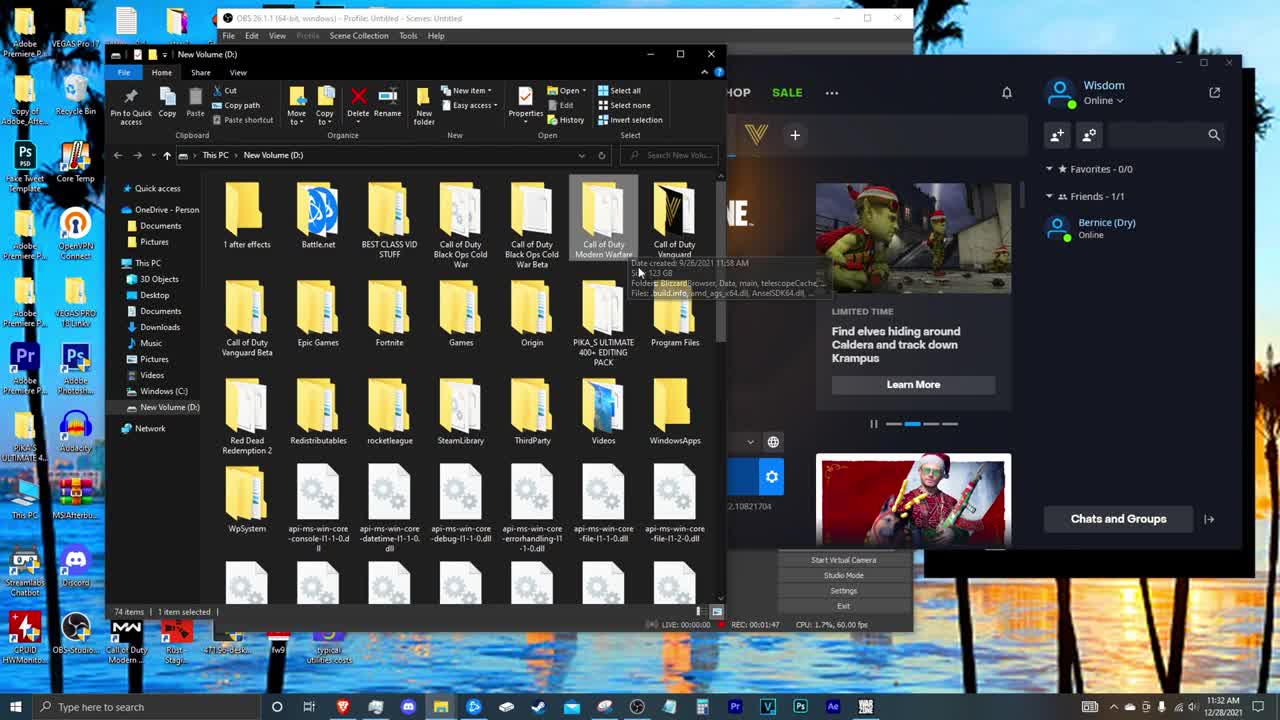Open the OBS Help menu

436,36
